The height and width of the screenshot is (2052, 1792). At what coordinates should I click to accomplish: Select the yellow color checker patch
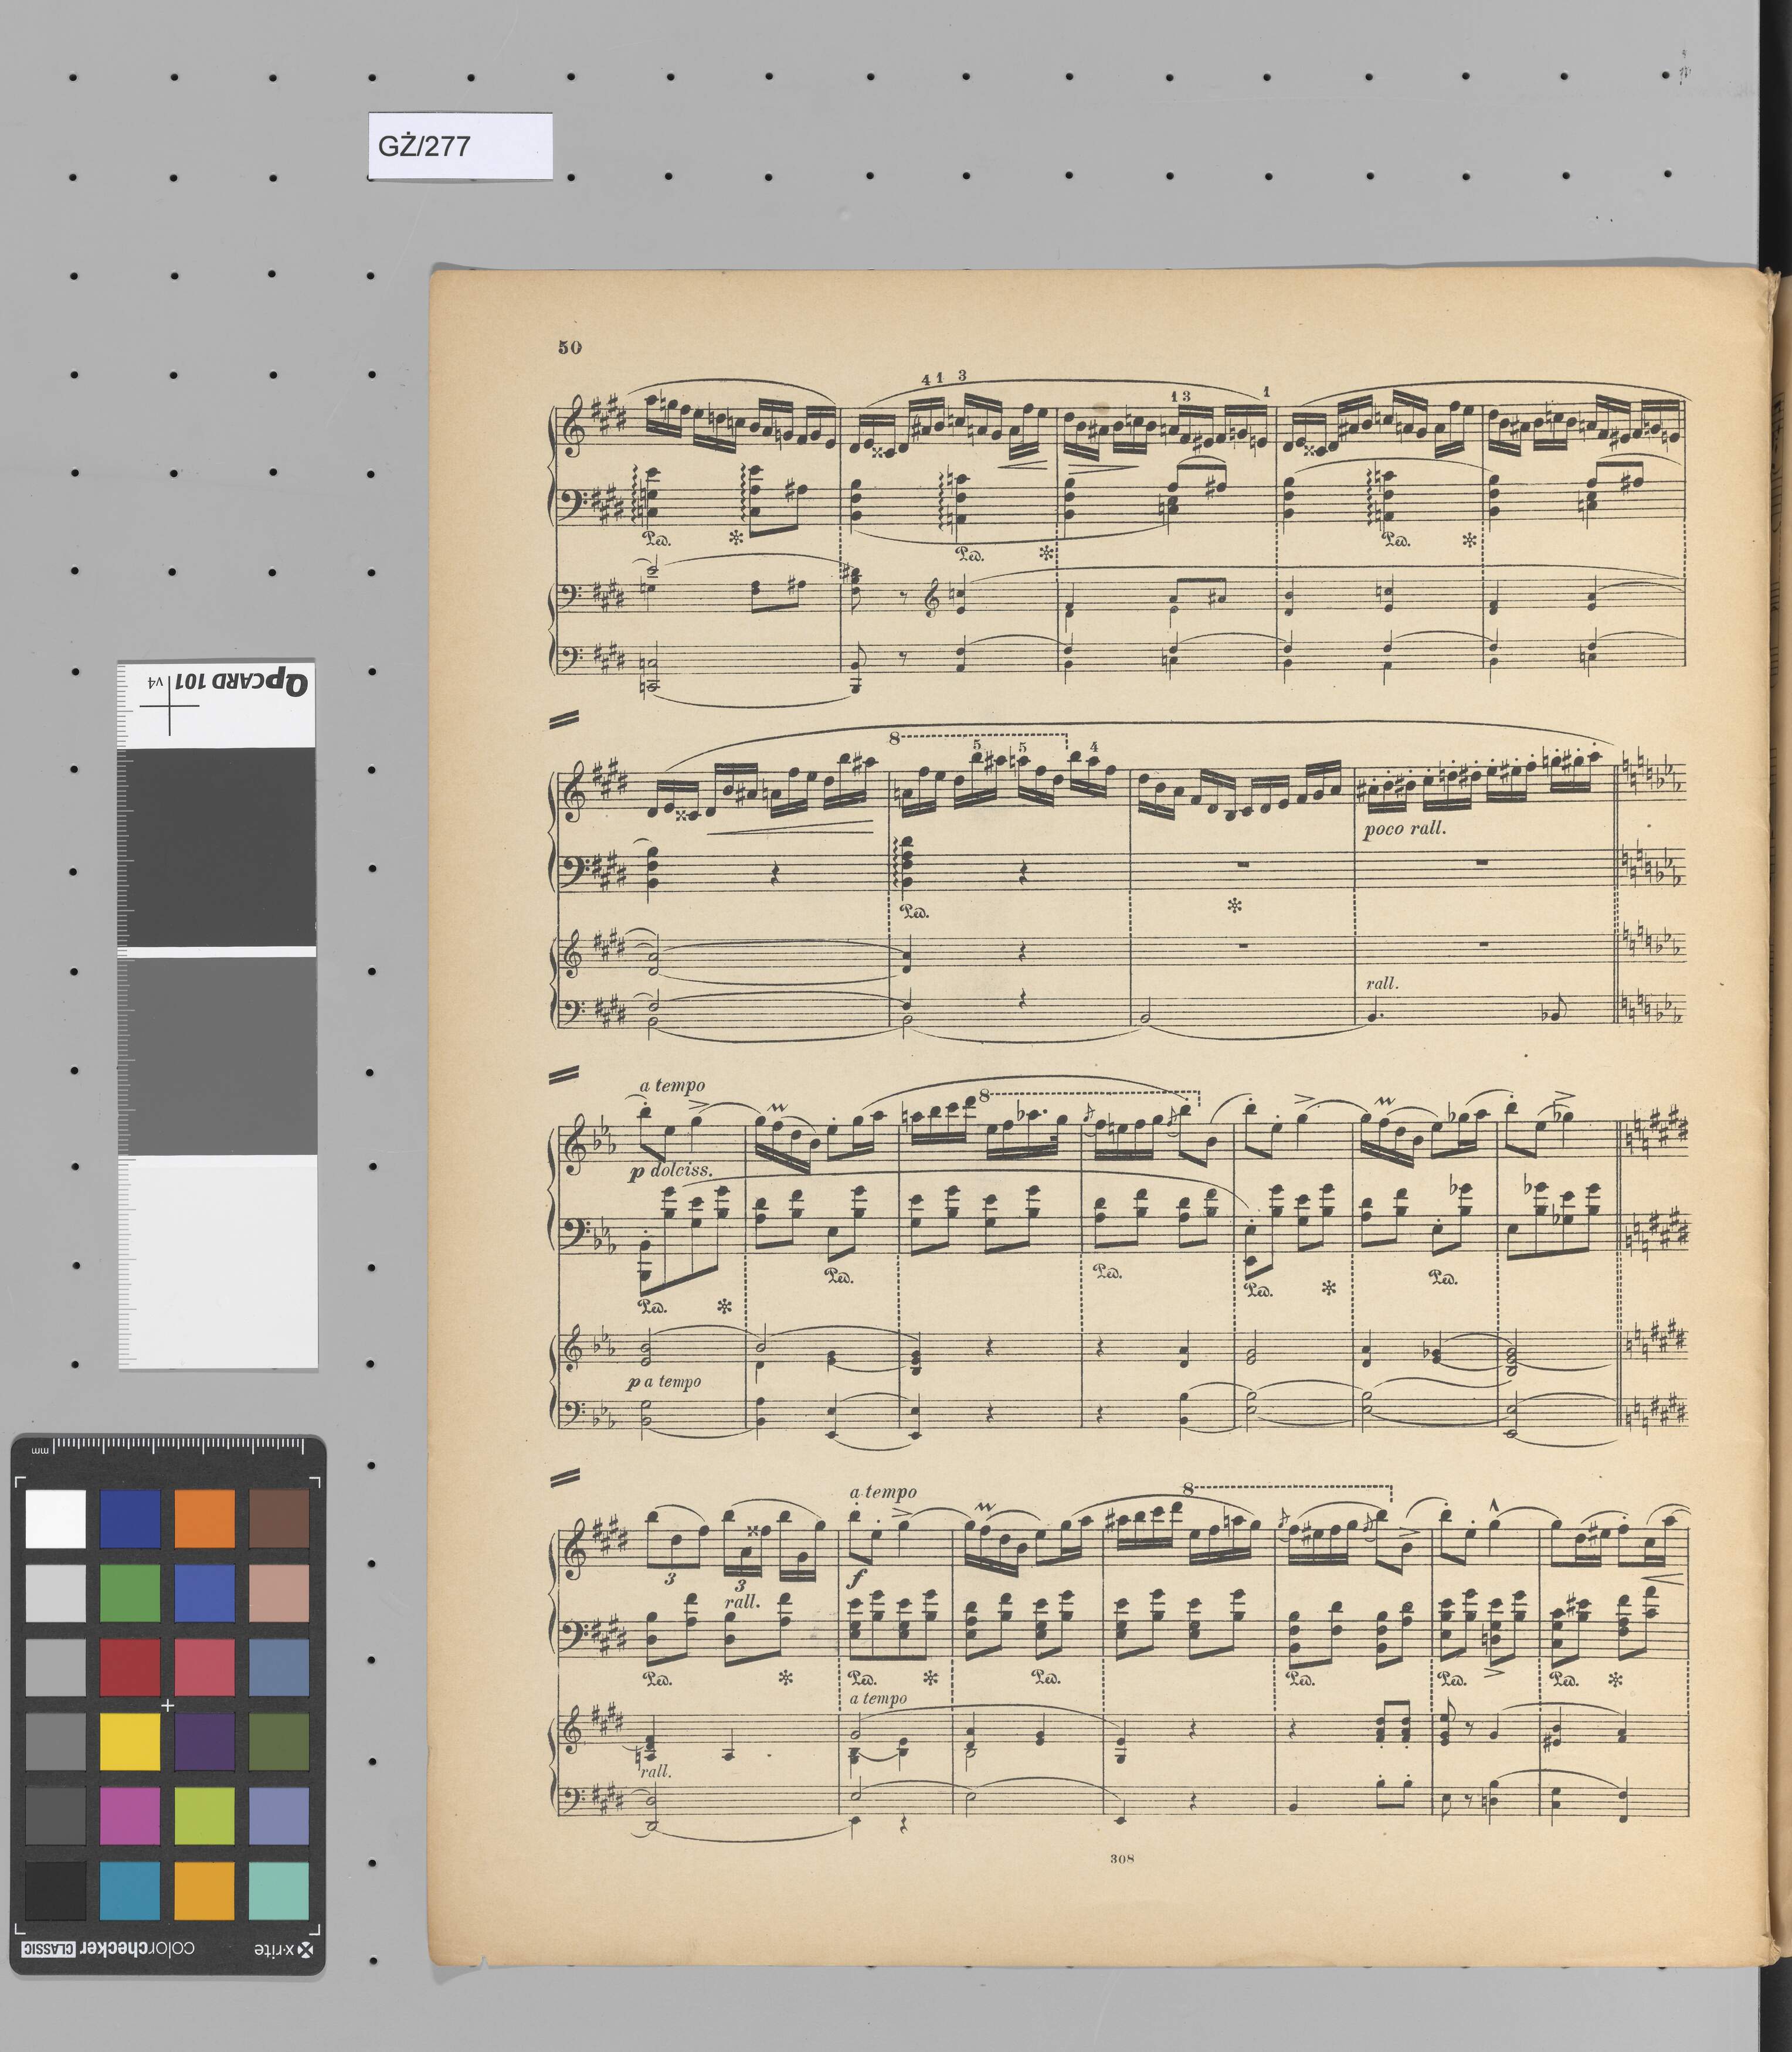click(130, 1742)
